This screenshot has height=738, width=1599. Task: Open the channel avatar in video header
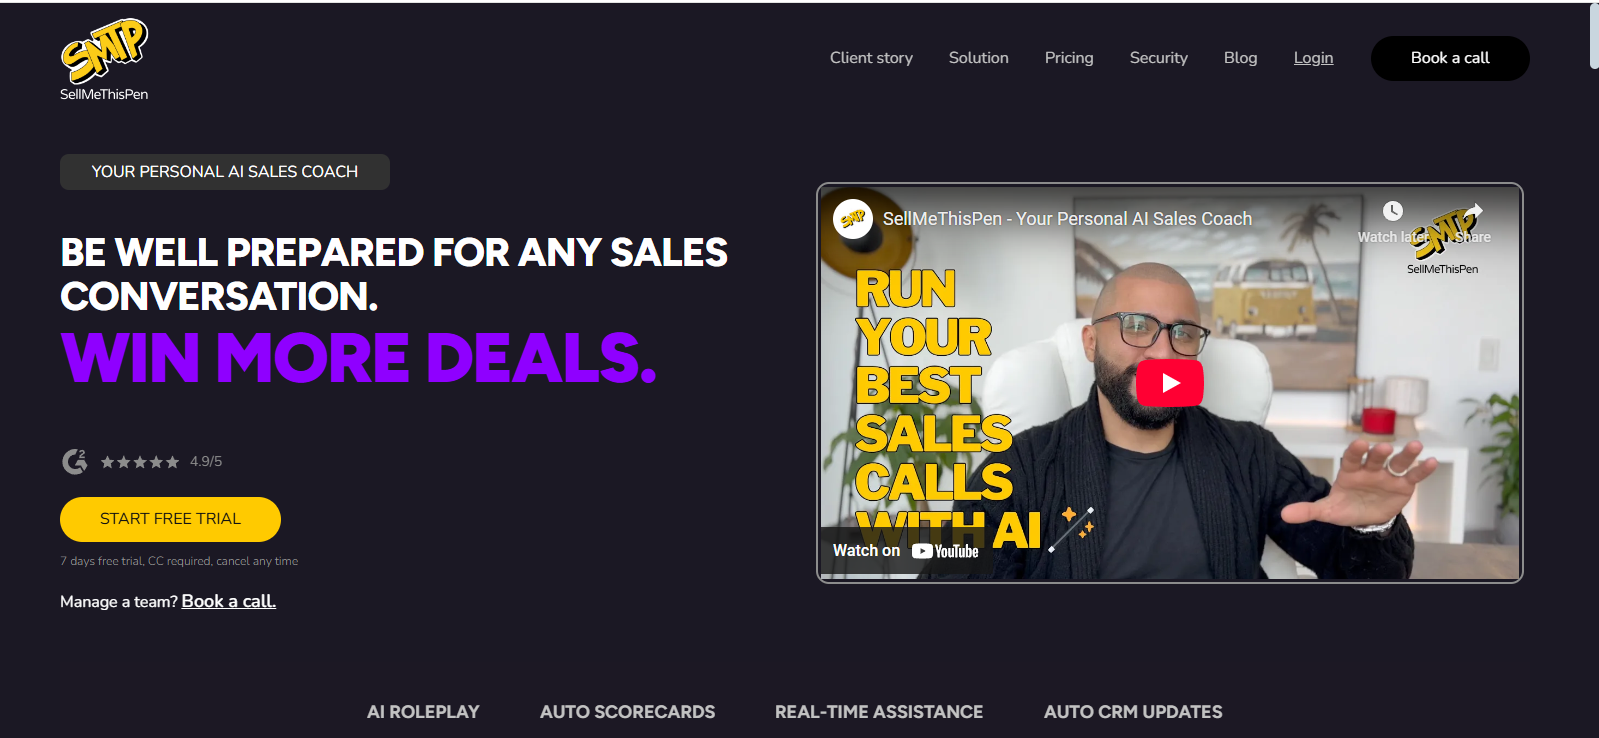(853, 218)
